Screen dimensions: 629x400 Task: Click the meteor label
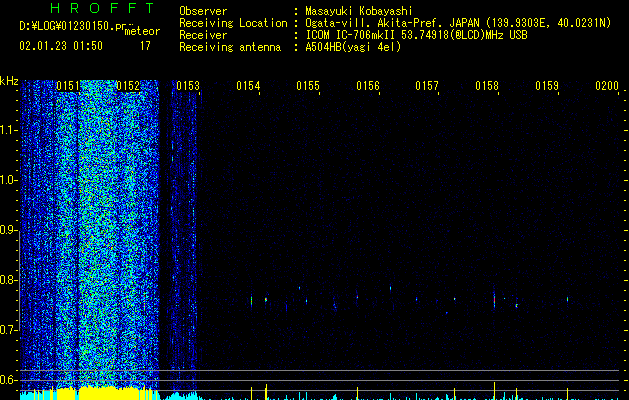142,31
